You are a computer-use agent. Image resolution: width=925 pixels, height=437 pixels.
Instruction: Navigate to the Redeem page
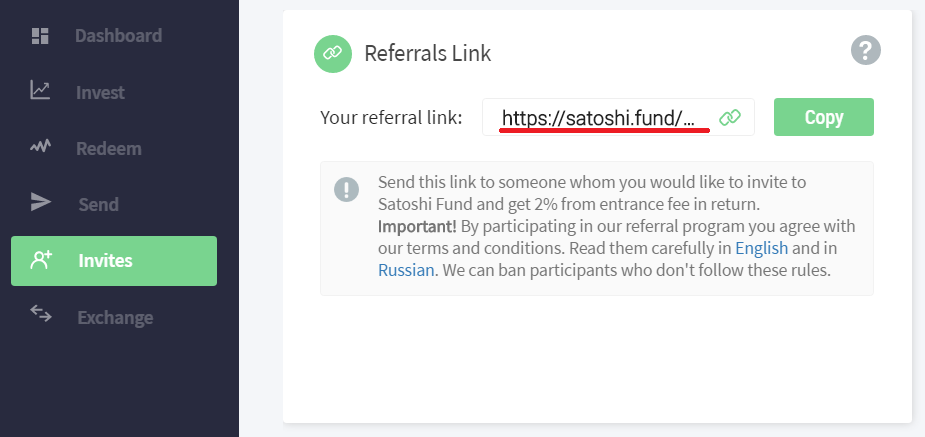(x=108, y=148)
